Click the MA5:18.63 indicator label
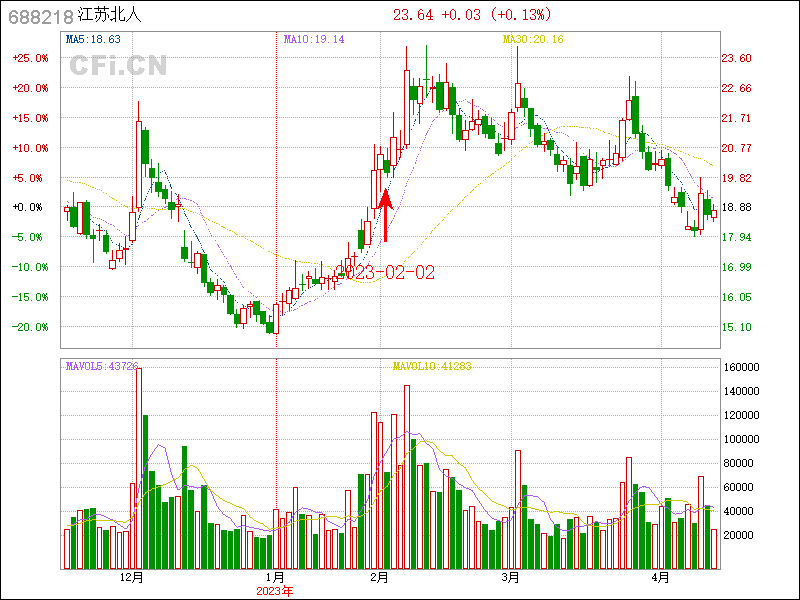Viewport: 800px width, 600px height. [92, 40]
